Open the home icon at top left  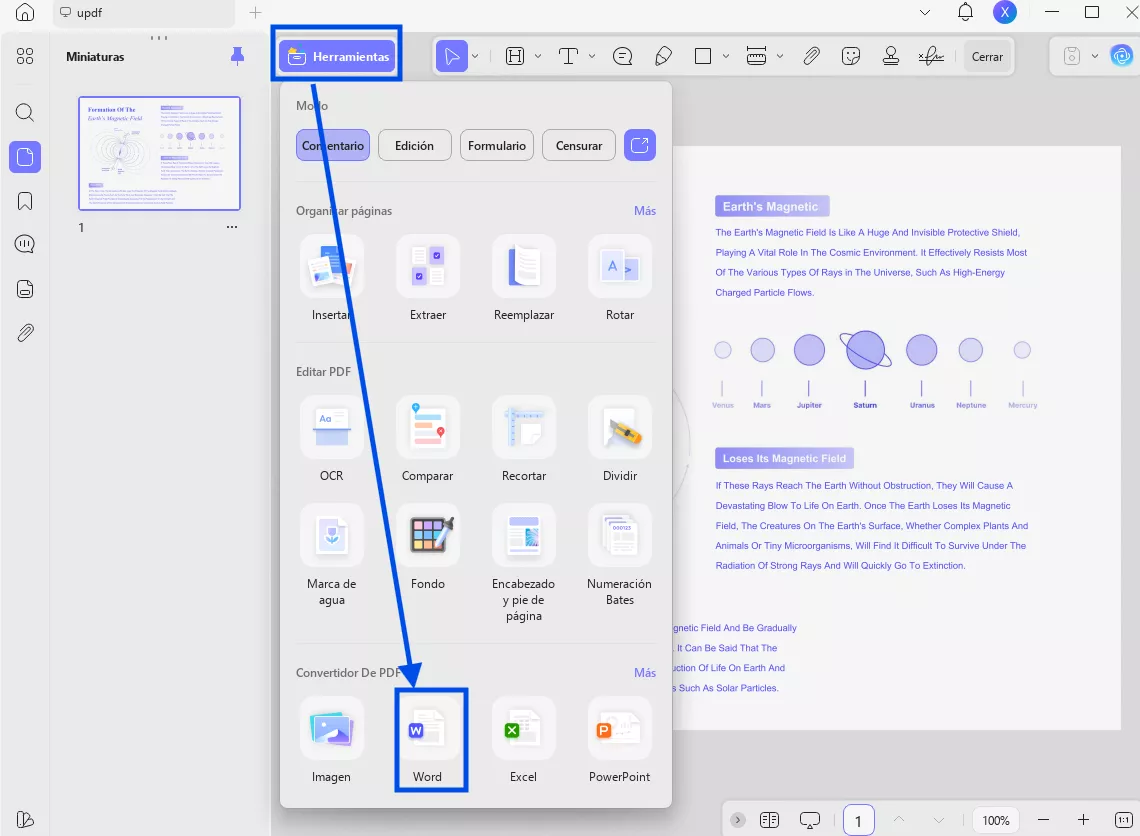[25, 12]
